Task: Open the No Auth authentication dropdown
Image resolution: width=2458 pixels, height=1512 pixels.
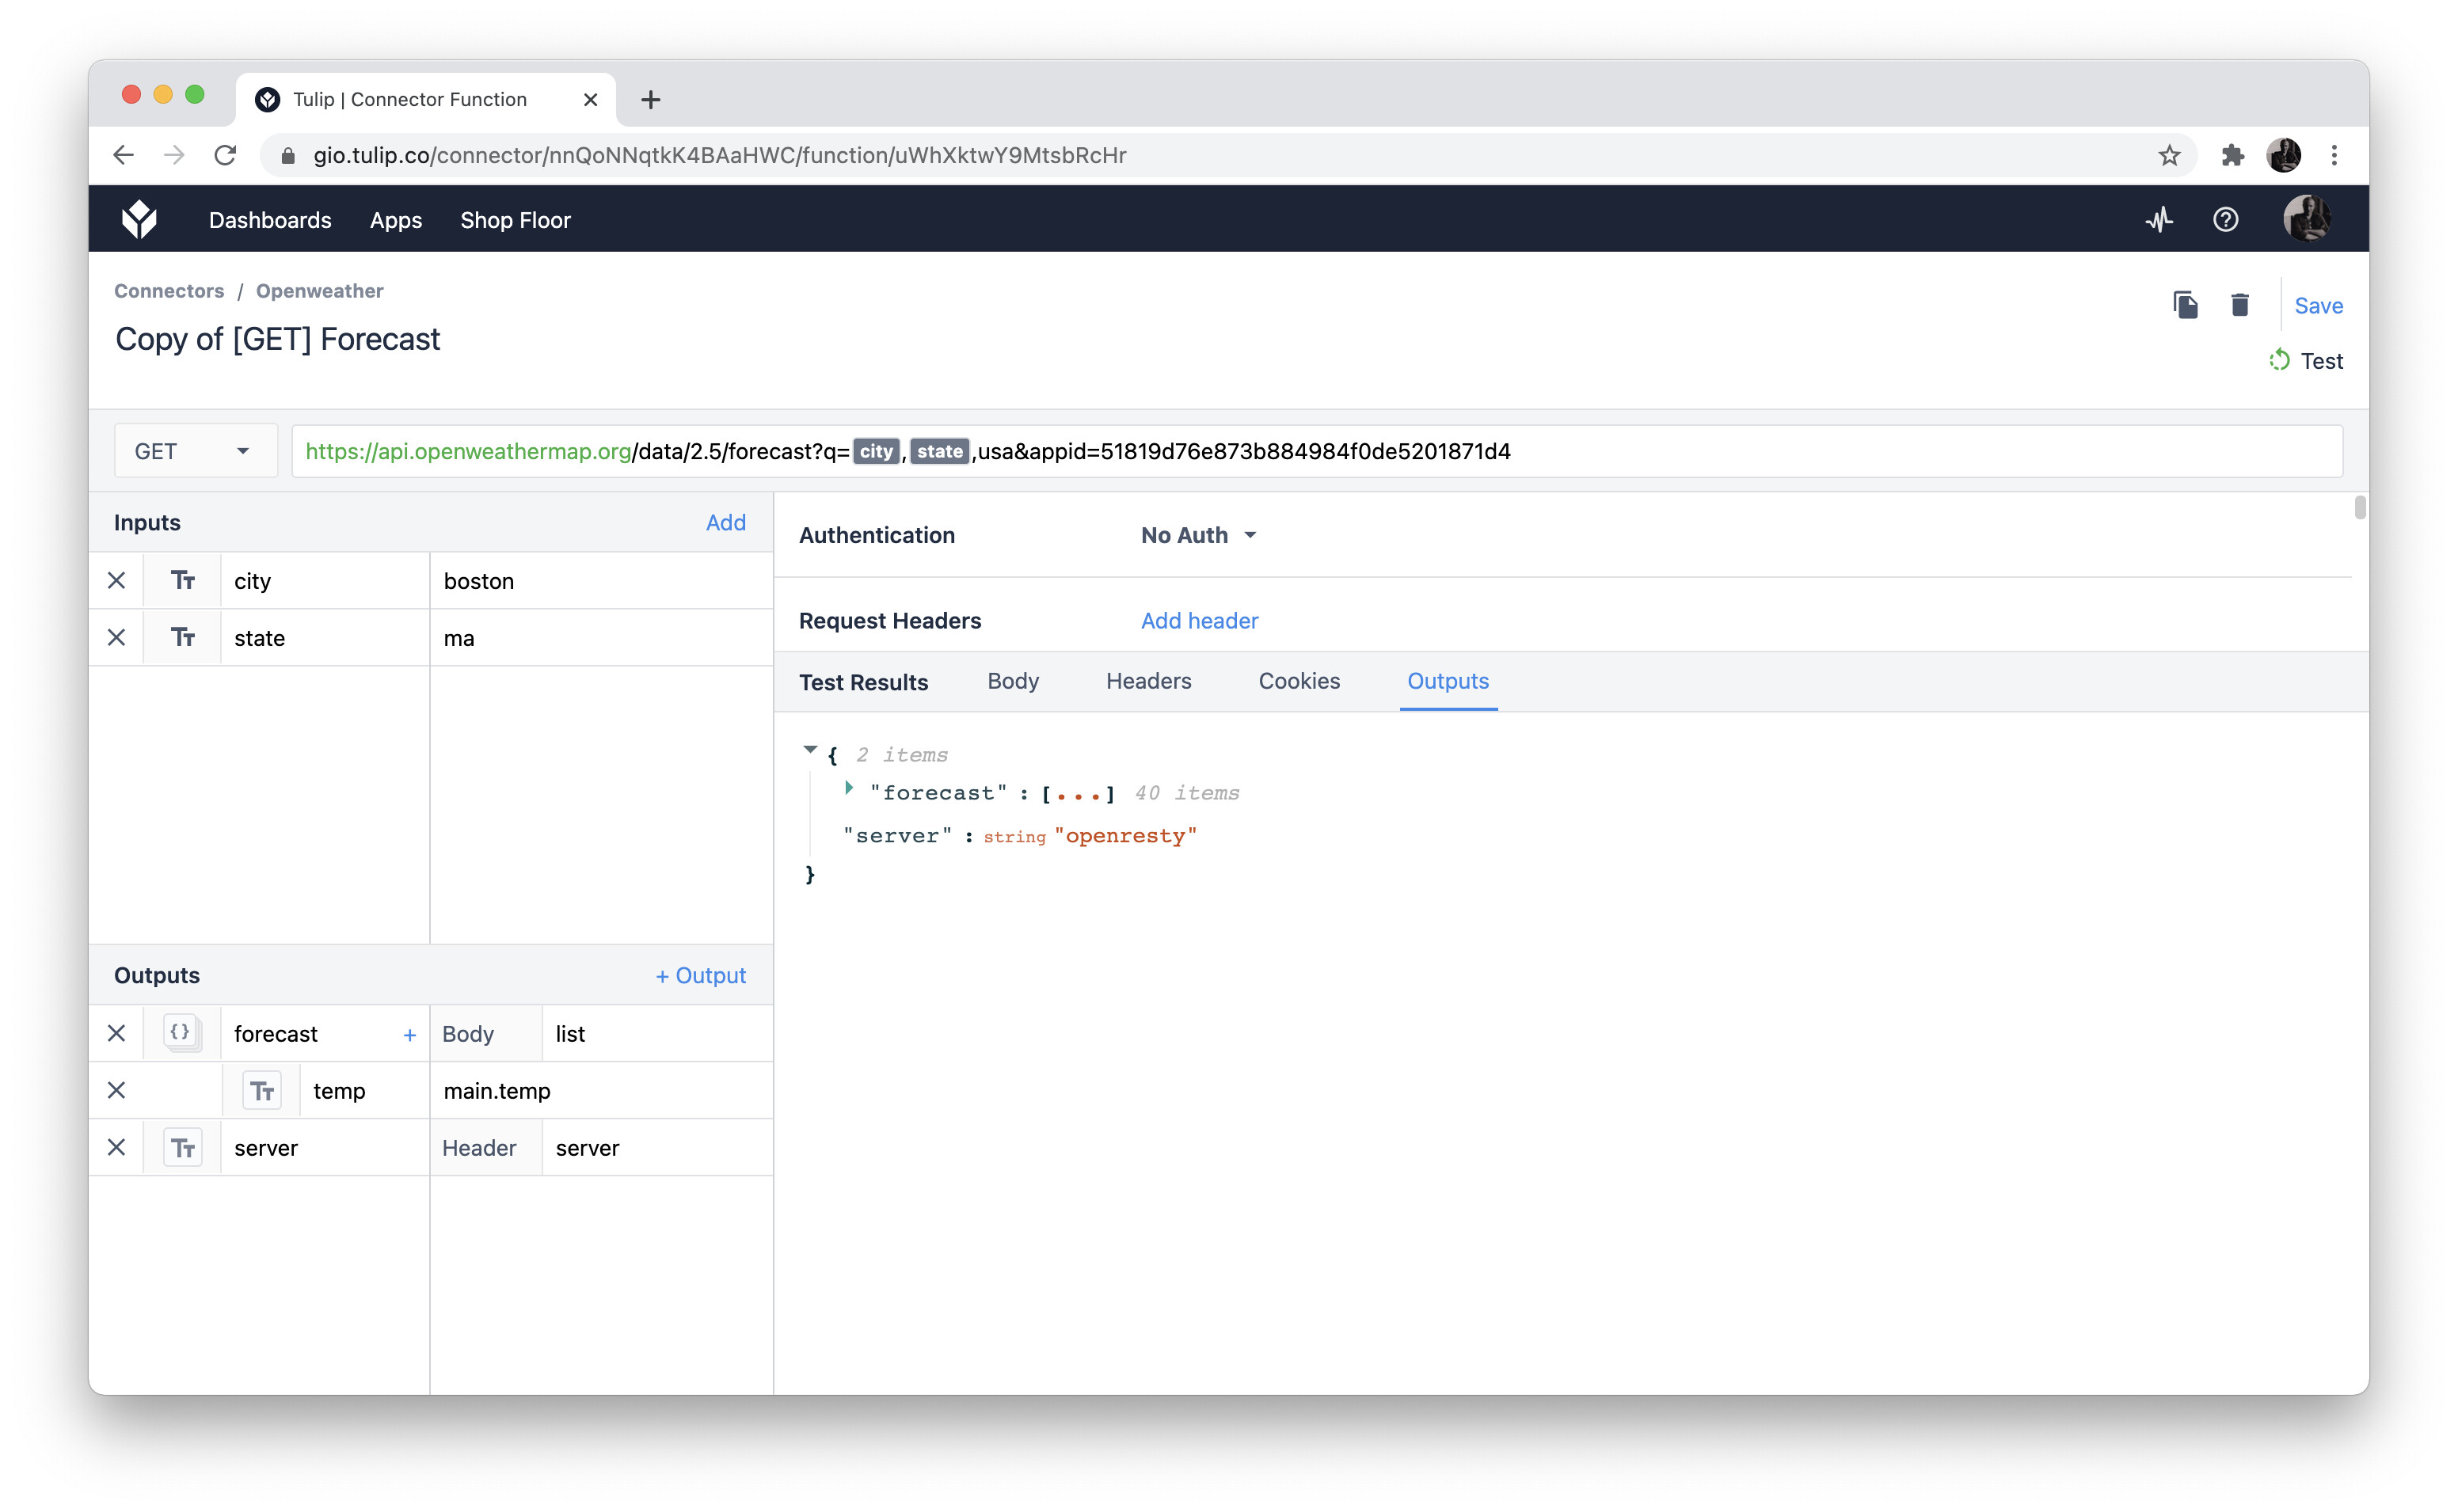Action: [1198, 535]
